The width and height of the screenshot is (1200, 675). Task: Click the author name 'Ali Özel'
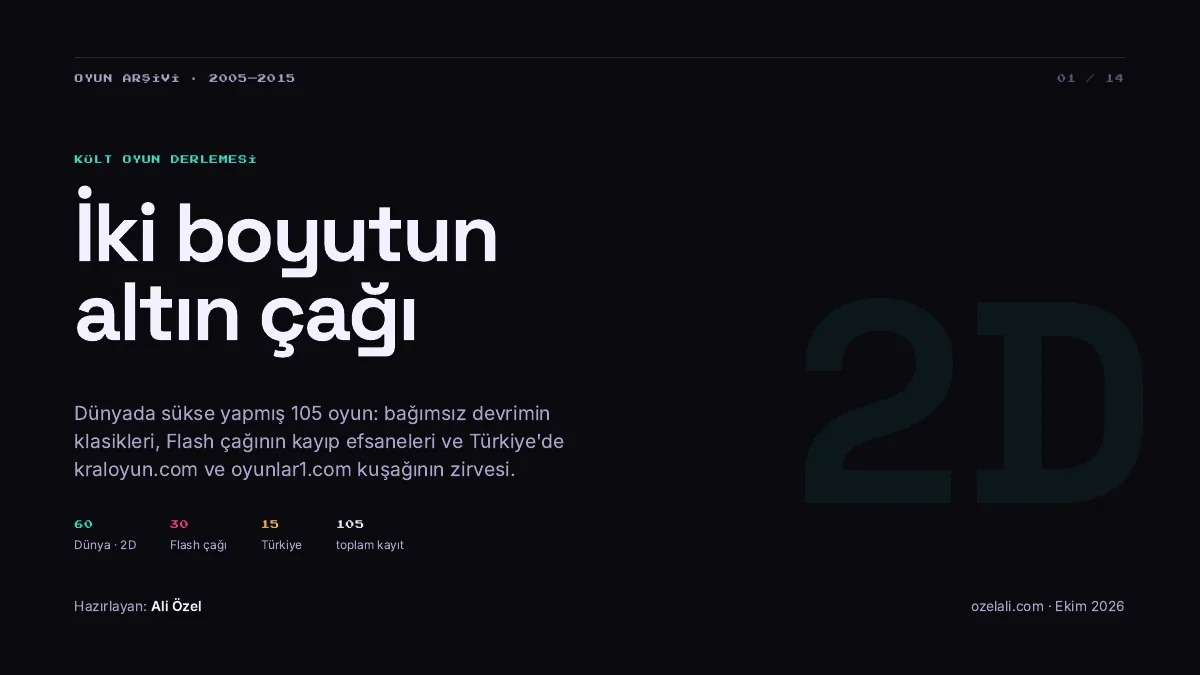coord(176,606)
